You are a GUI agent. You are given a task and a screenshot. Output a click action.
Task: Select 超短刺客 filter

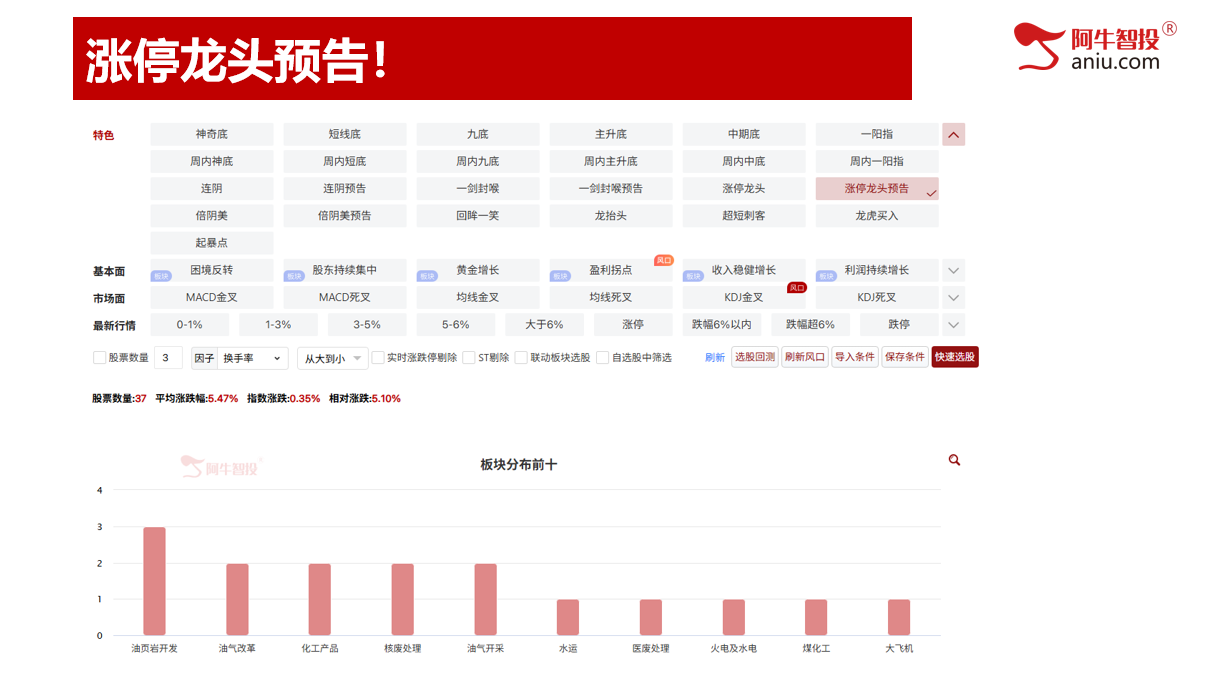[x=744, y=215]
